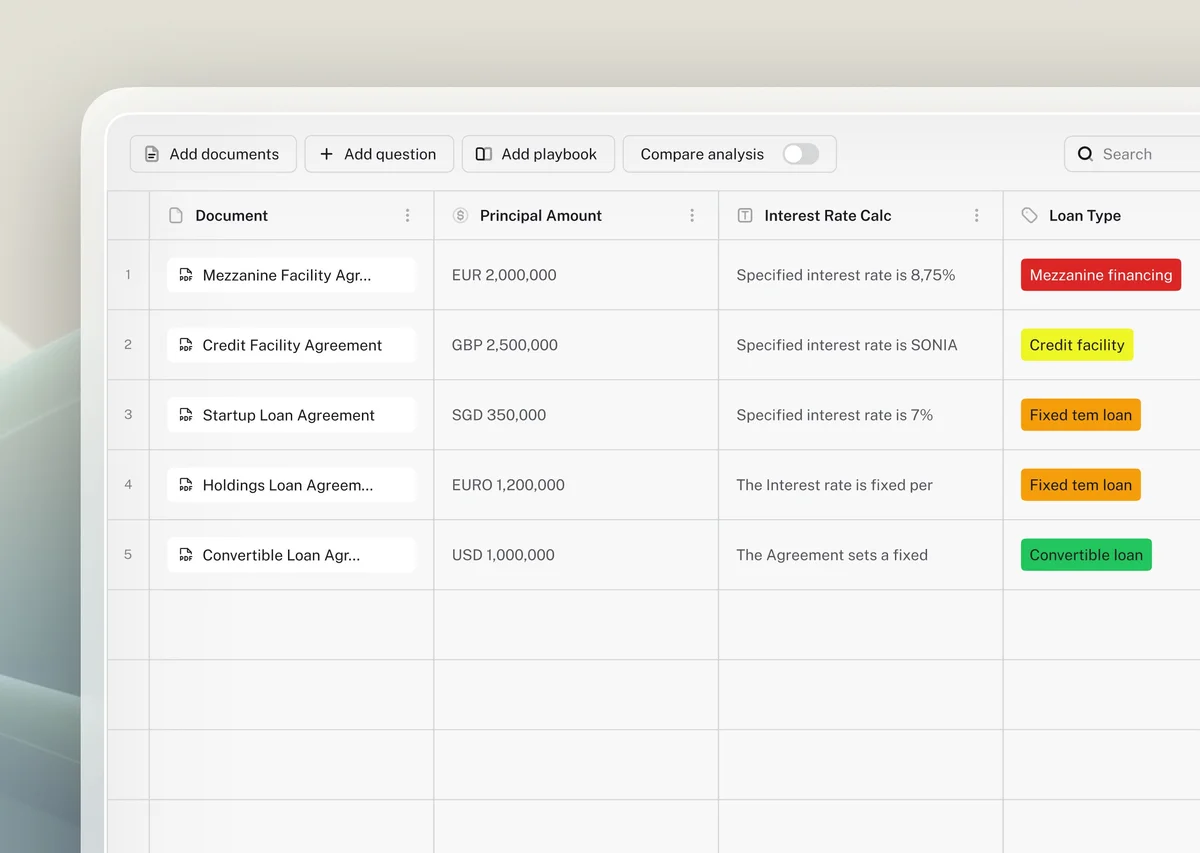Image resolution: width=1200 pixels, height=853 pixels.
Task: Click the table icon in the Interest Rate Calc header
Action: click(x=745, y=215)
